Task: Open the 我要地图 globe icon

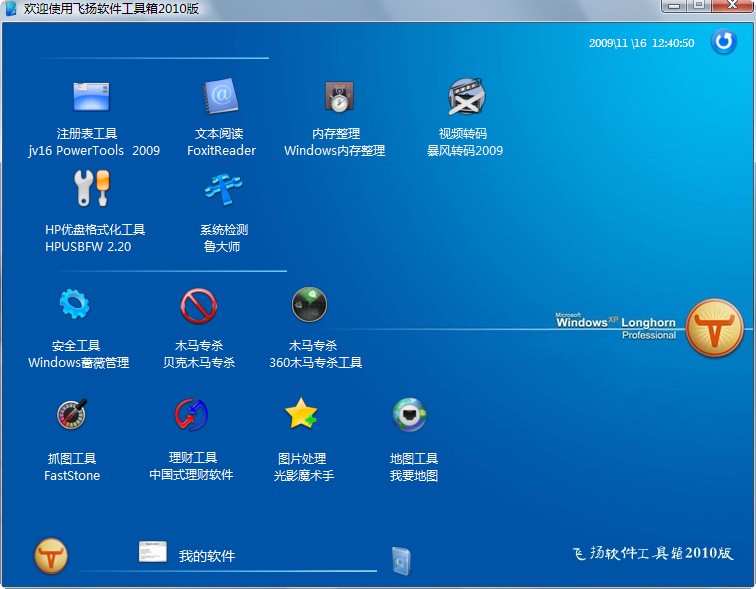Action: 409,415
